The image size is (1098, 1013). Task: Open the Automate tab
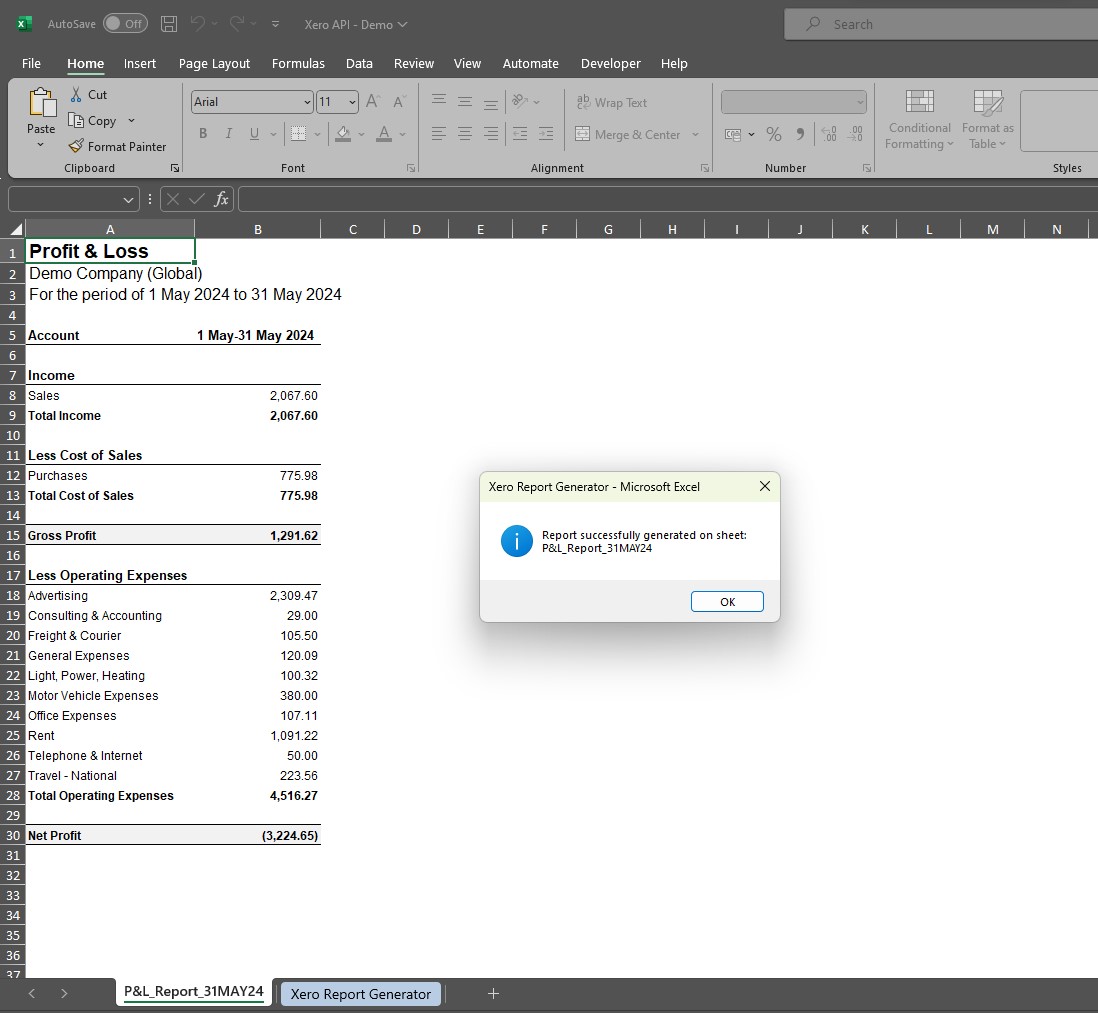531,64
